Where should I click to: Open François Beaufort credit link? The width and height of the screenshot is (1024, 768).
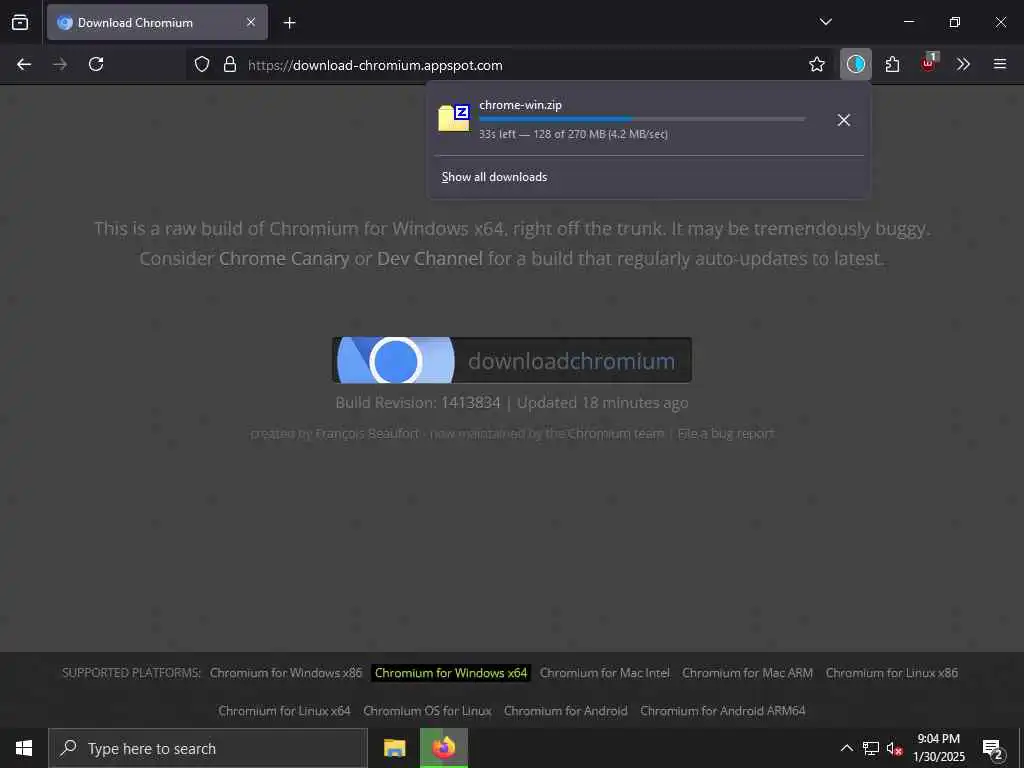(367, 434)
